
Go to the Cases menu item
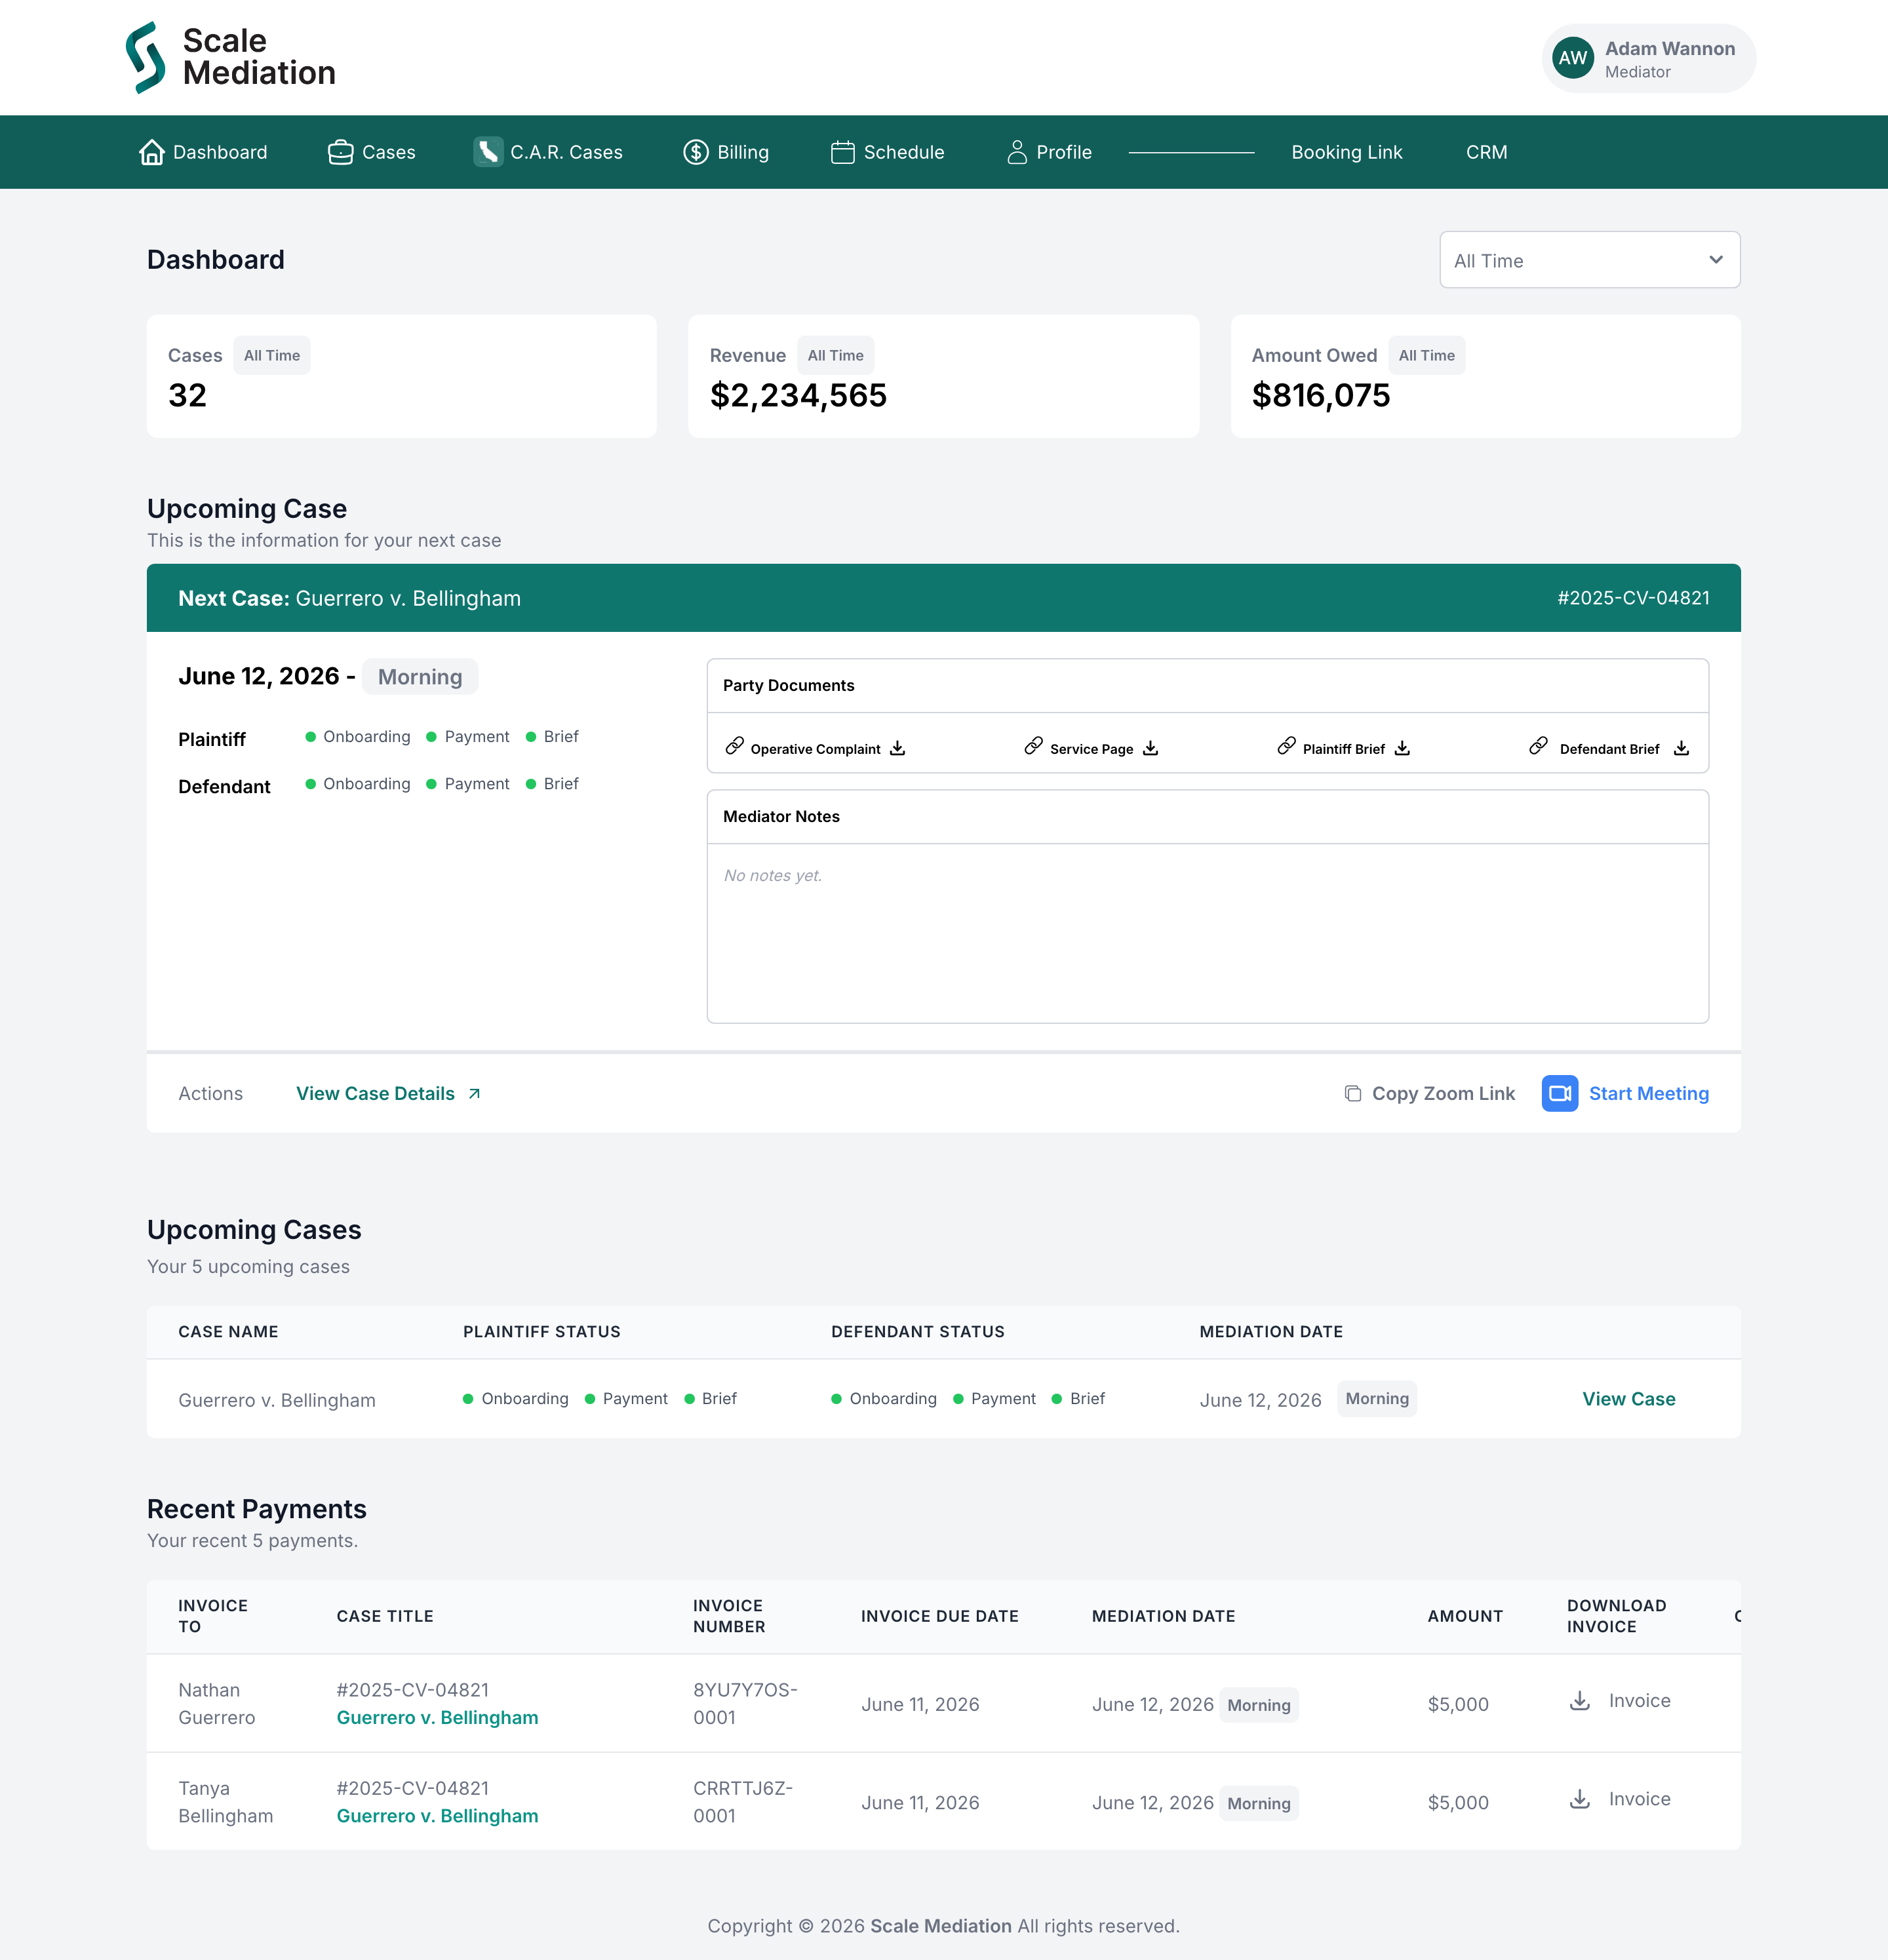pyautogui.click(x=372, y=152)
